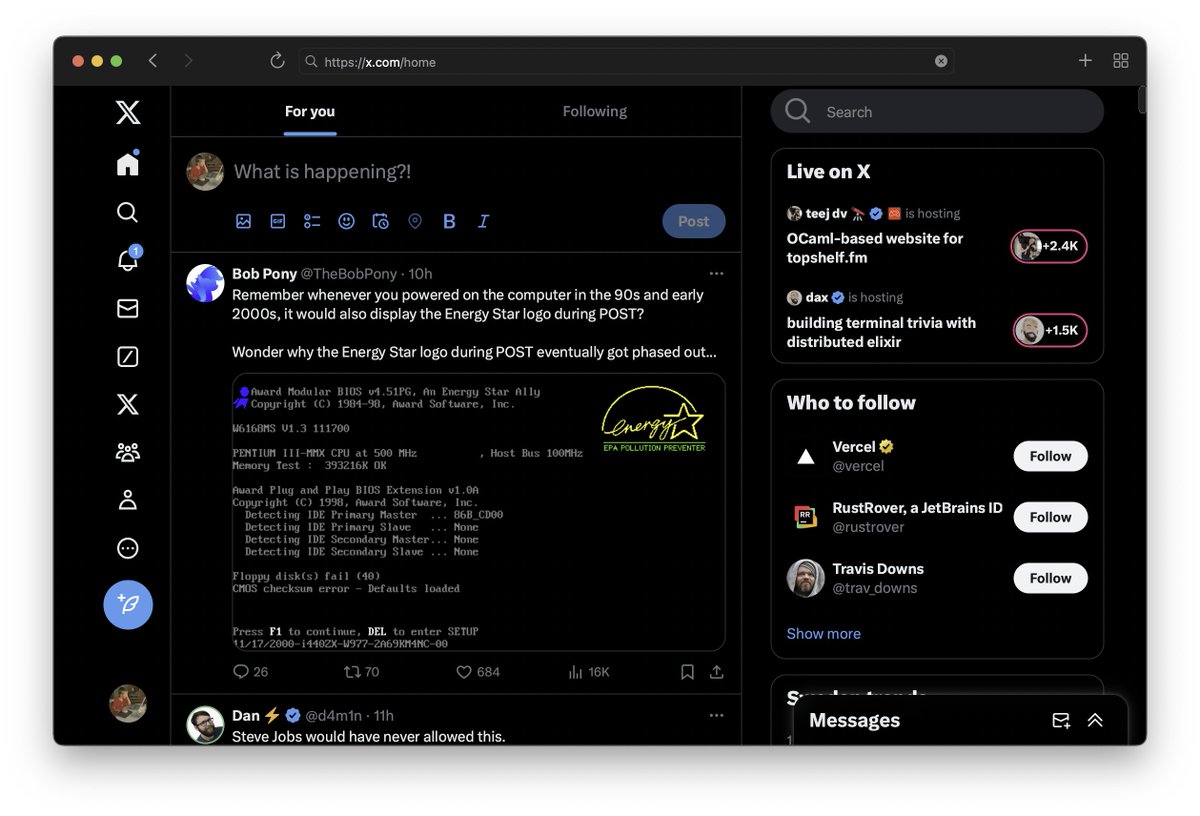Viewport: 1200px width, 816px height.
Task: Toggle italic formatting in composer
Action: (483, 221)
